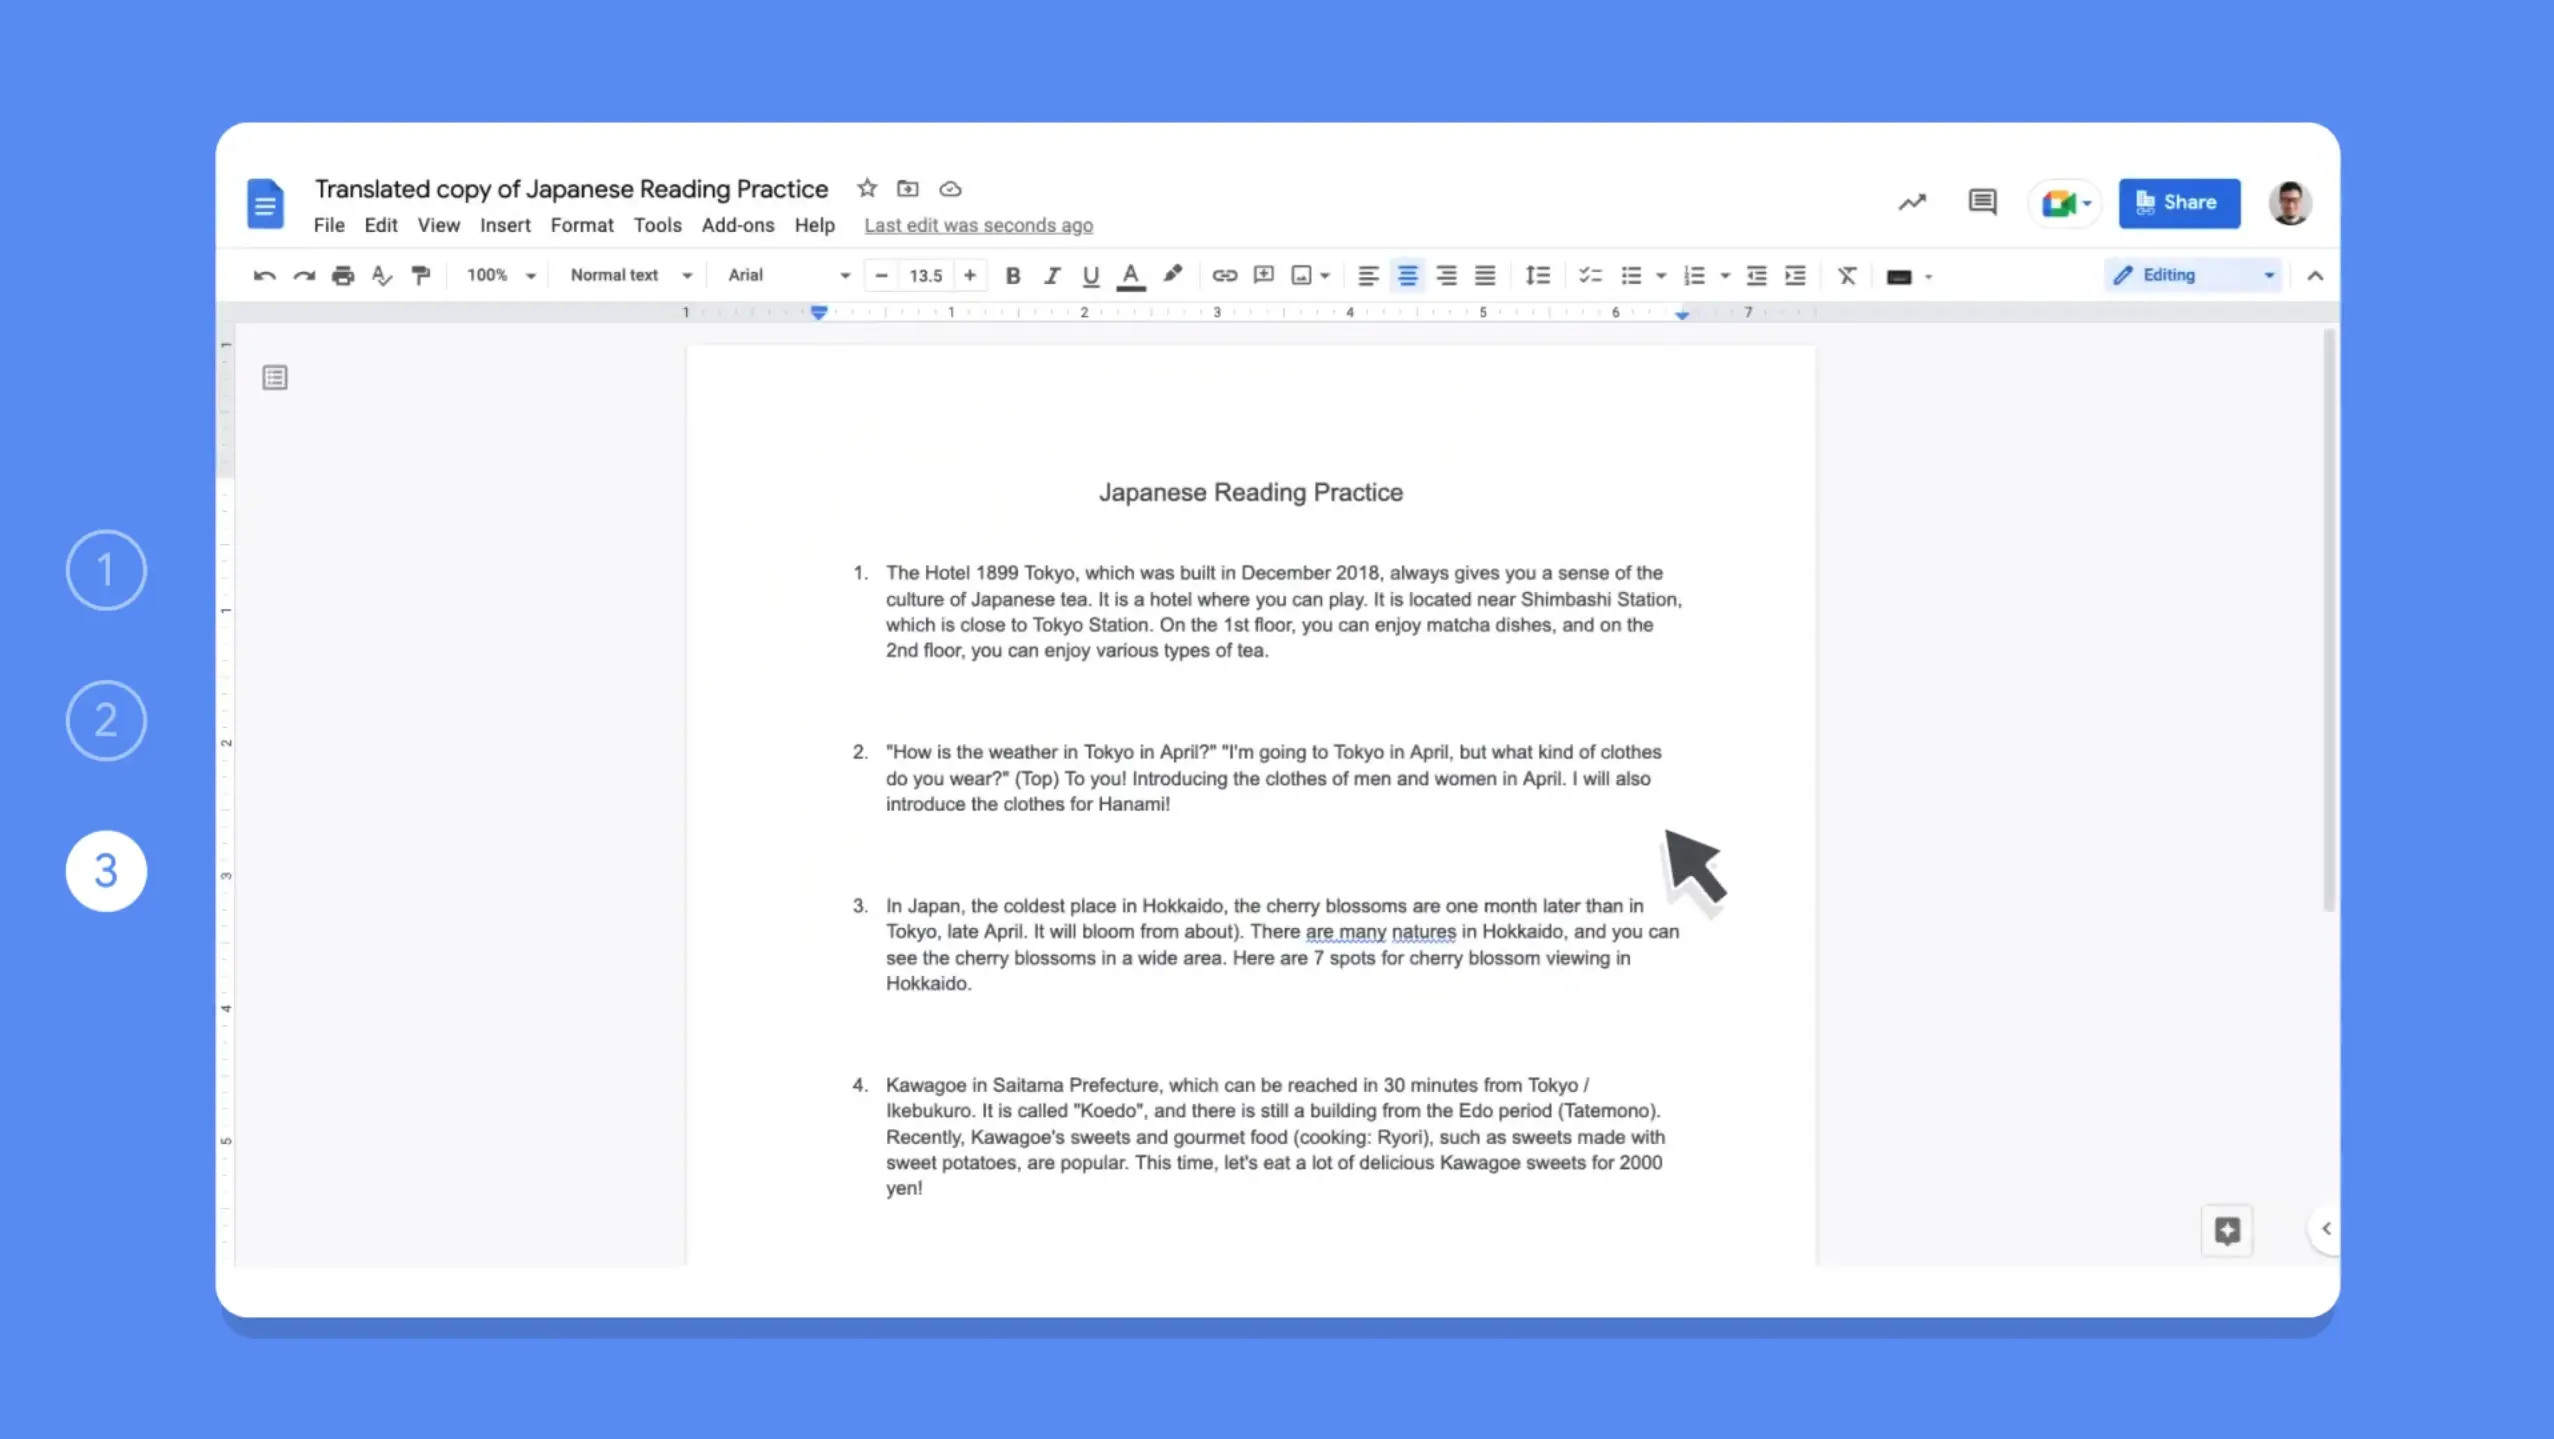Screen dimensions: 2554x1439
Task: Open the Spelling and grammar check
Action: tap(381, 275)
